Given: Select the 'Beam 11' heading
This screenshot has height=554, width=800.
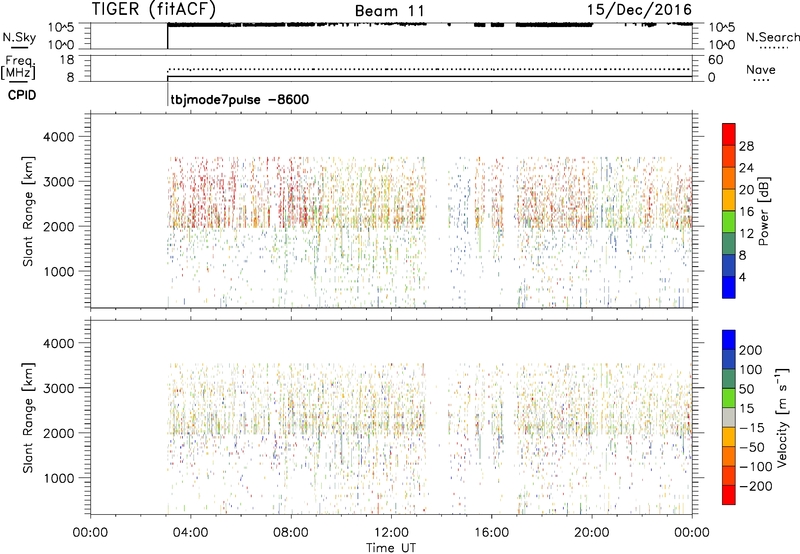Looking at the screenshot, I should tap(390, 11).
